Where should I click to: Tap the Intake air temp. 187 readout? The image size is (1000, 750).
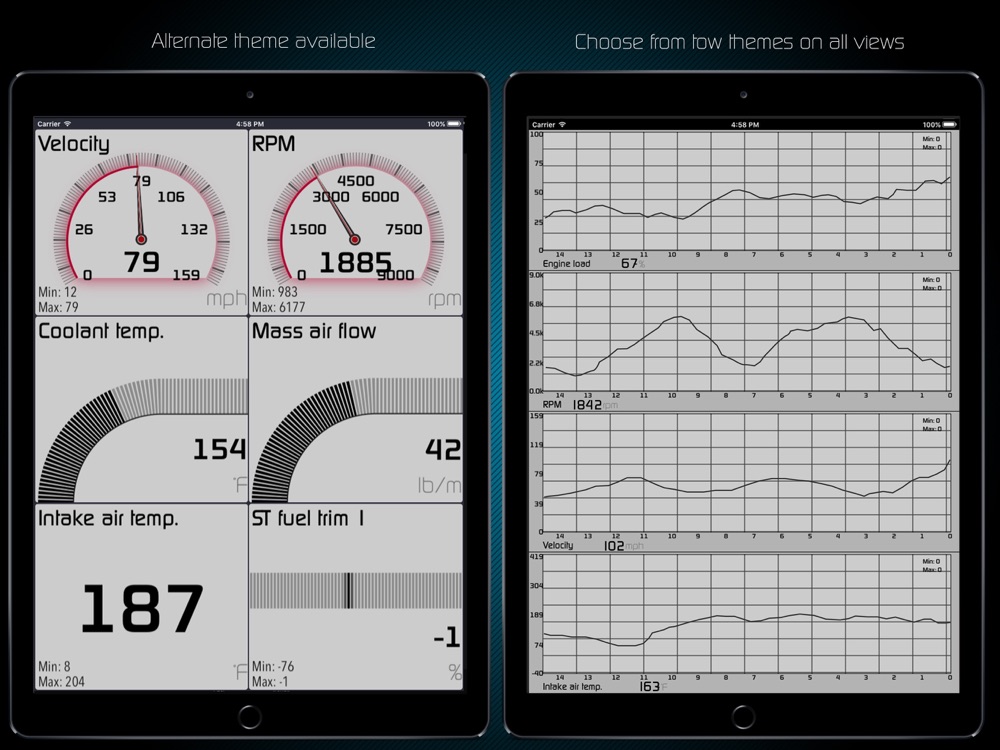point(142,609)
